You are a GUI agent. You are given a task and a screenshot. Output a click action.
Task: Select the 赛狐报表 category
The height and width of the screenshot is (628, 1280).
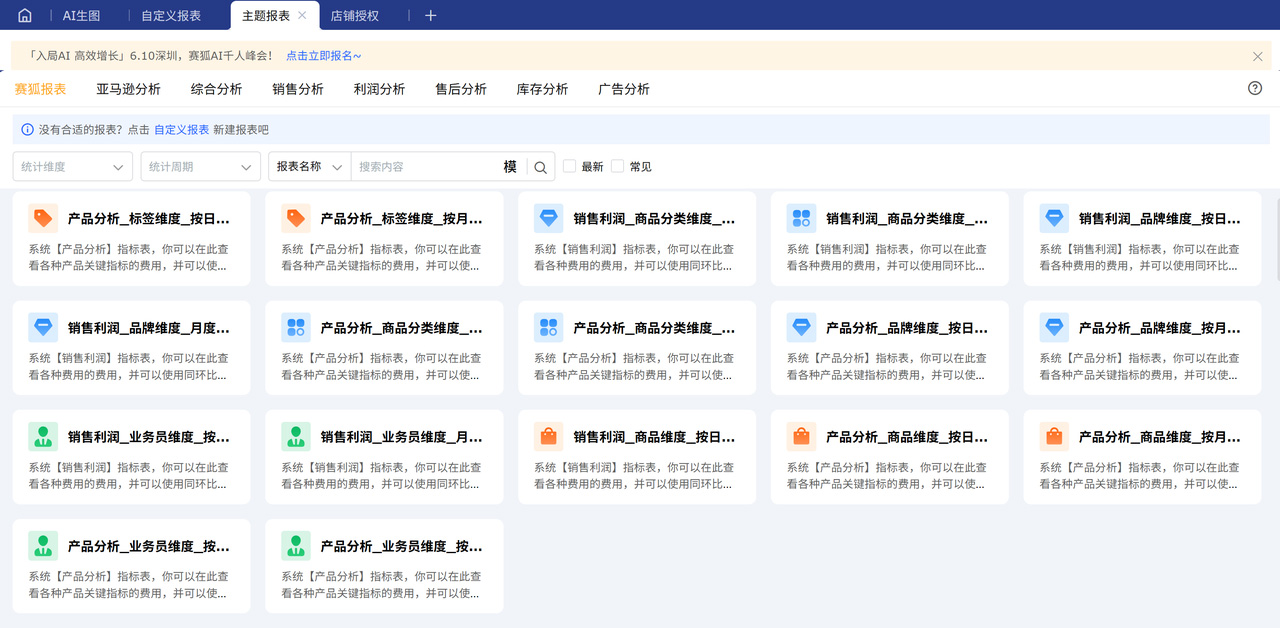point(40,89)
